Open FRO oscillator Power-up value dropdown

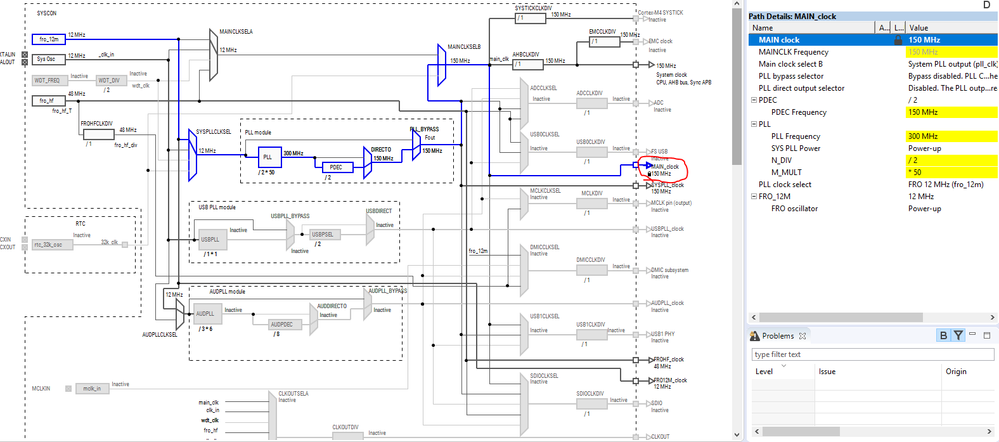952,209
